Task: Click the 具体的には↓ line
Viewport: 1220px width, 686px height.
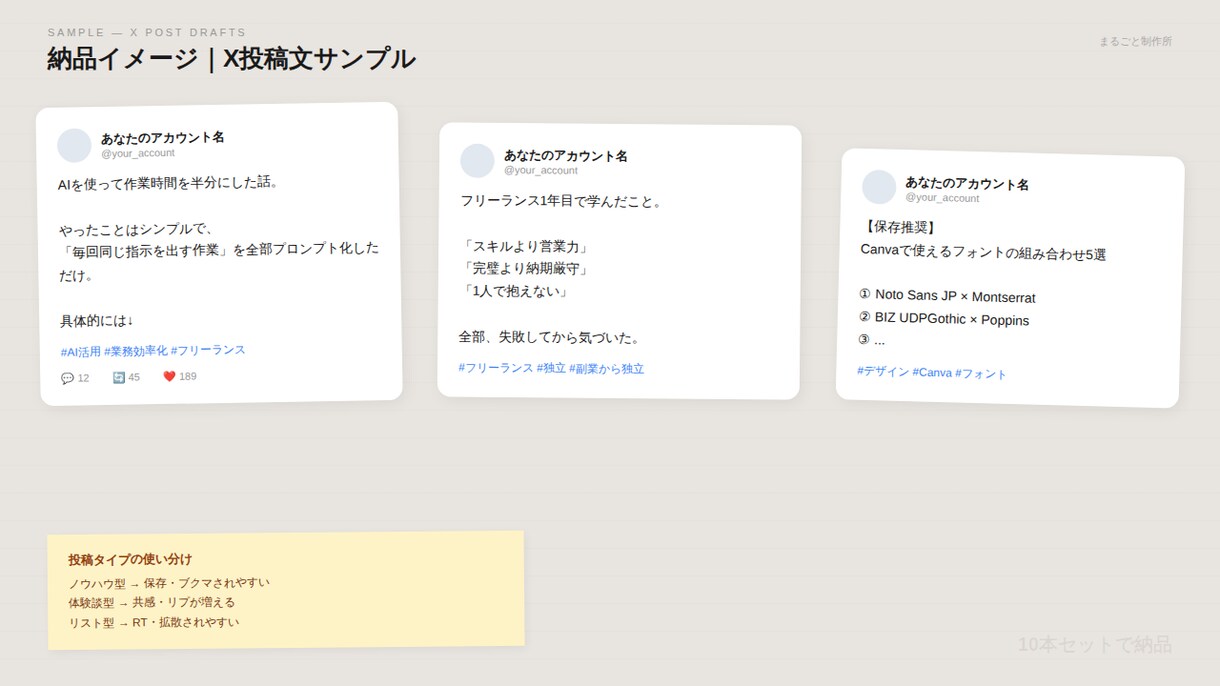Action: 97,321
